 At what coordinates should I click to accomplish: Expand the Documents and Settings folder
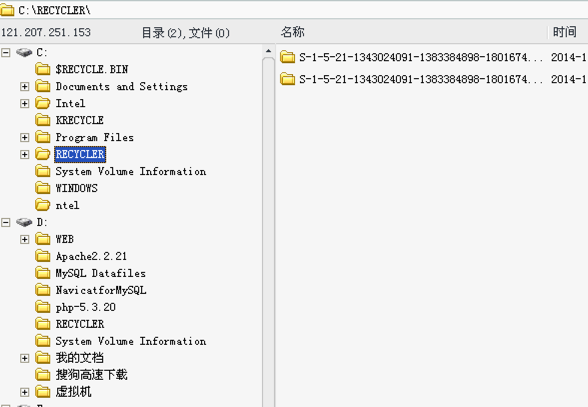point(24,87)
